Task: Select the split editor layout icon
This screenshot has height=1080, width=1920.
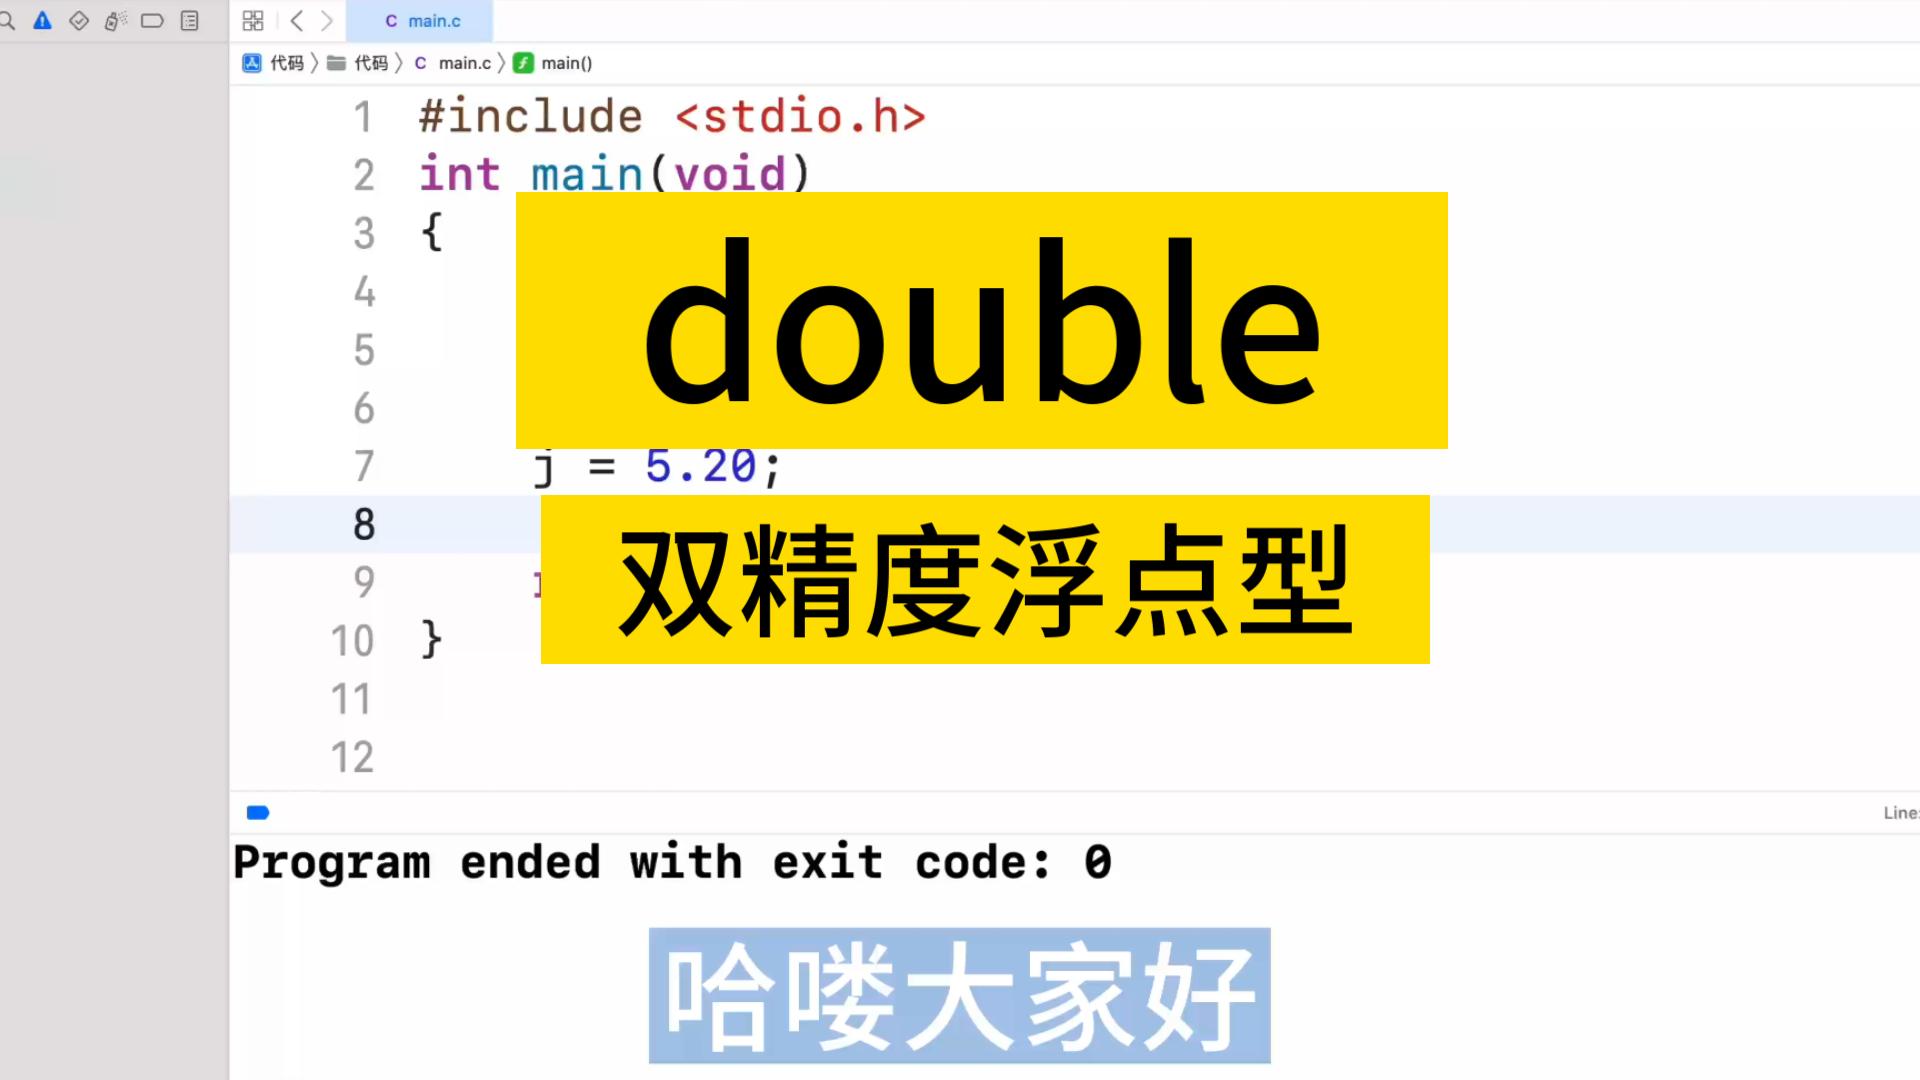Action: tap(252, 20)
